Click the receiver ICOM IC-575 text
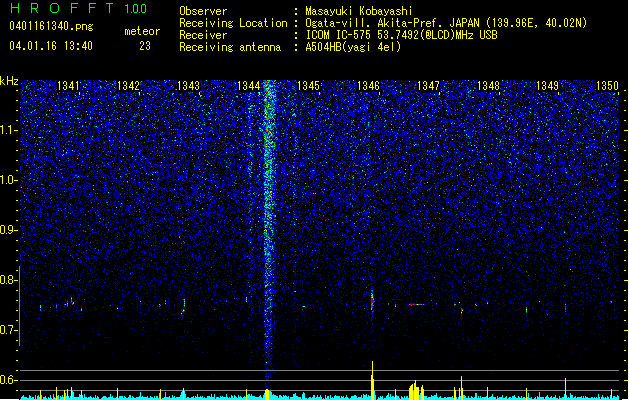Image resolution: width=629 pixels, height=400 pixels. coord(401,35)
